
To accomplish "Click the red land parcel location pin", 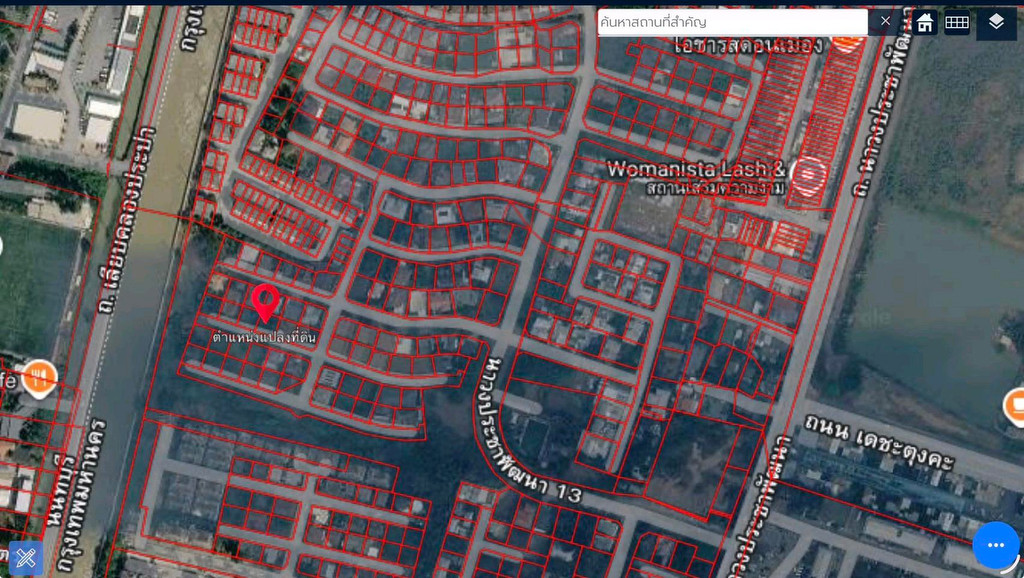I will 265,303.
